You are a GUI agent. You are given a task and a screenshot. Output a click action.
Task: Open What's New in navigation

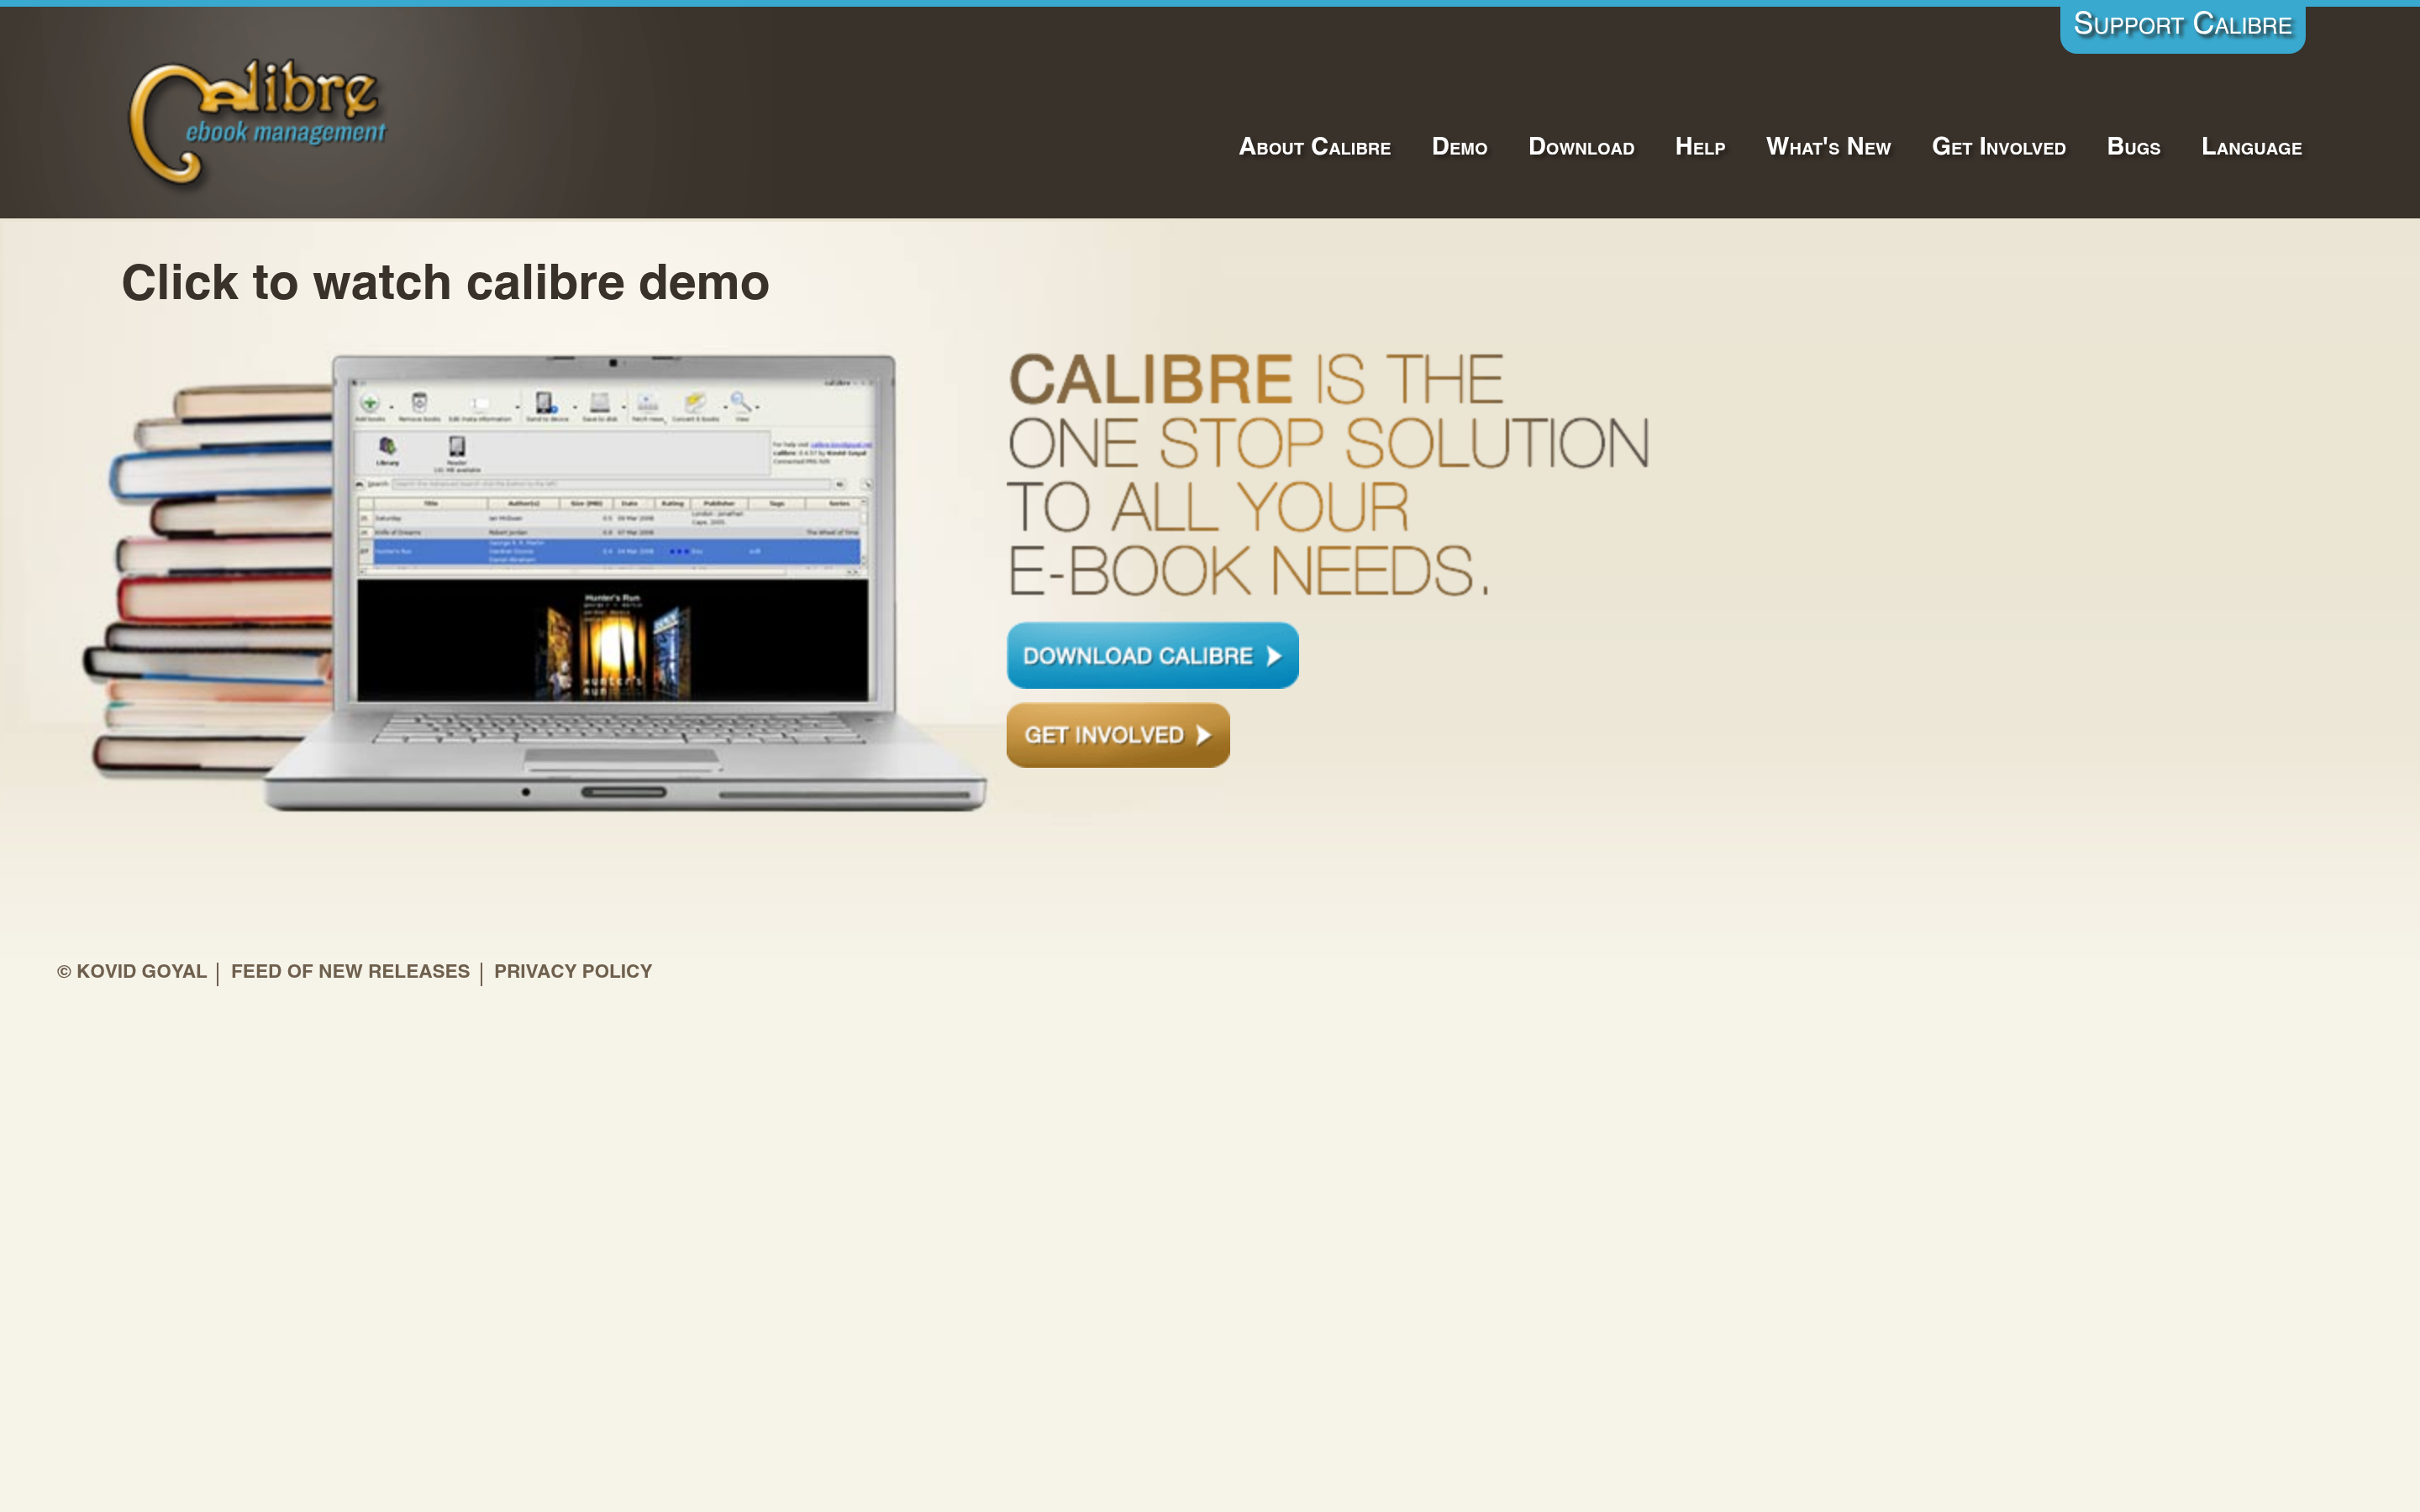point(1828,147)
